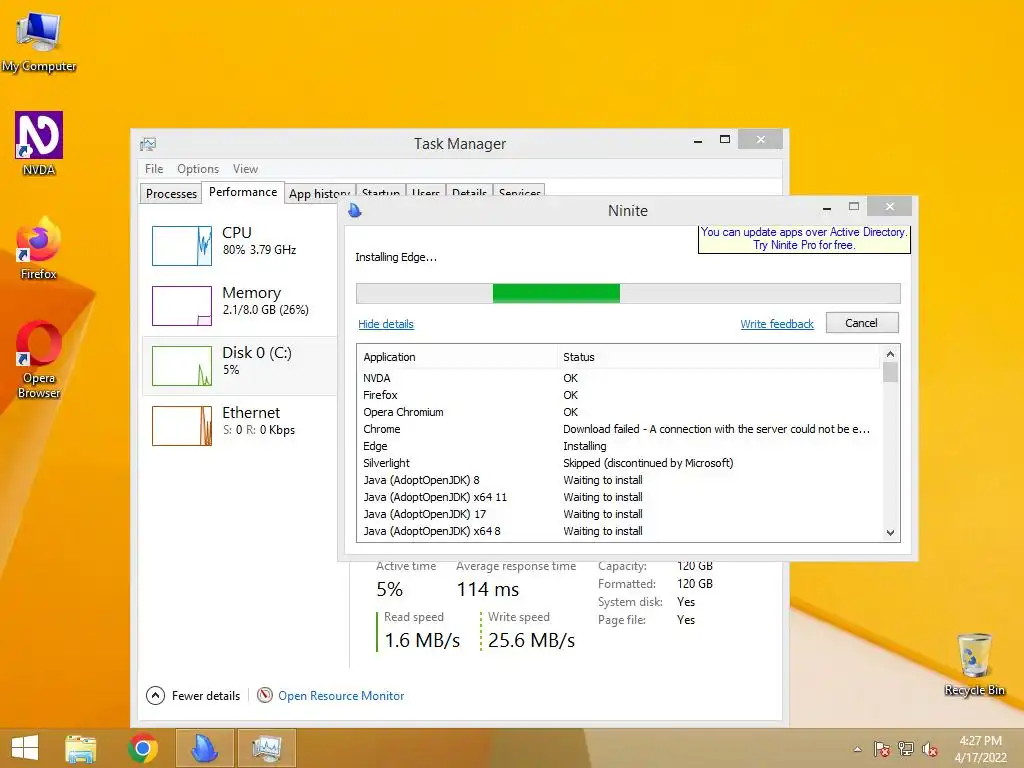1024x768 pixels.
Task: Open Action Center flag tray icon
Action: [882, 749]
